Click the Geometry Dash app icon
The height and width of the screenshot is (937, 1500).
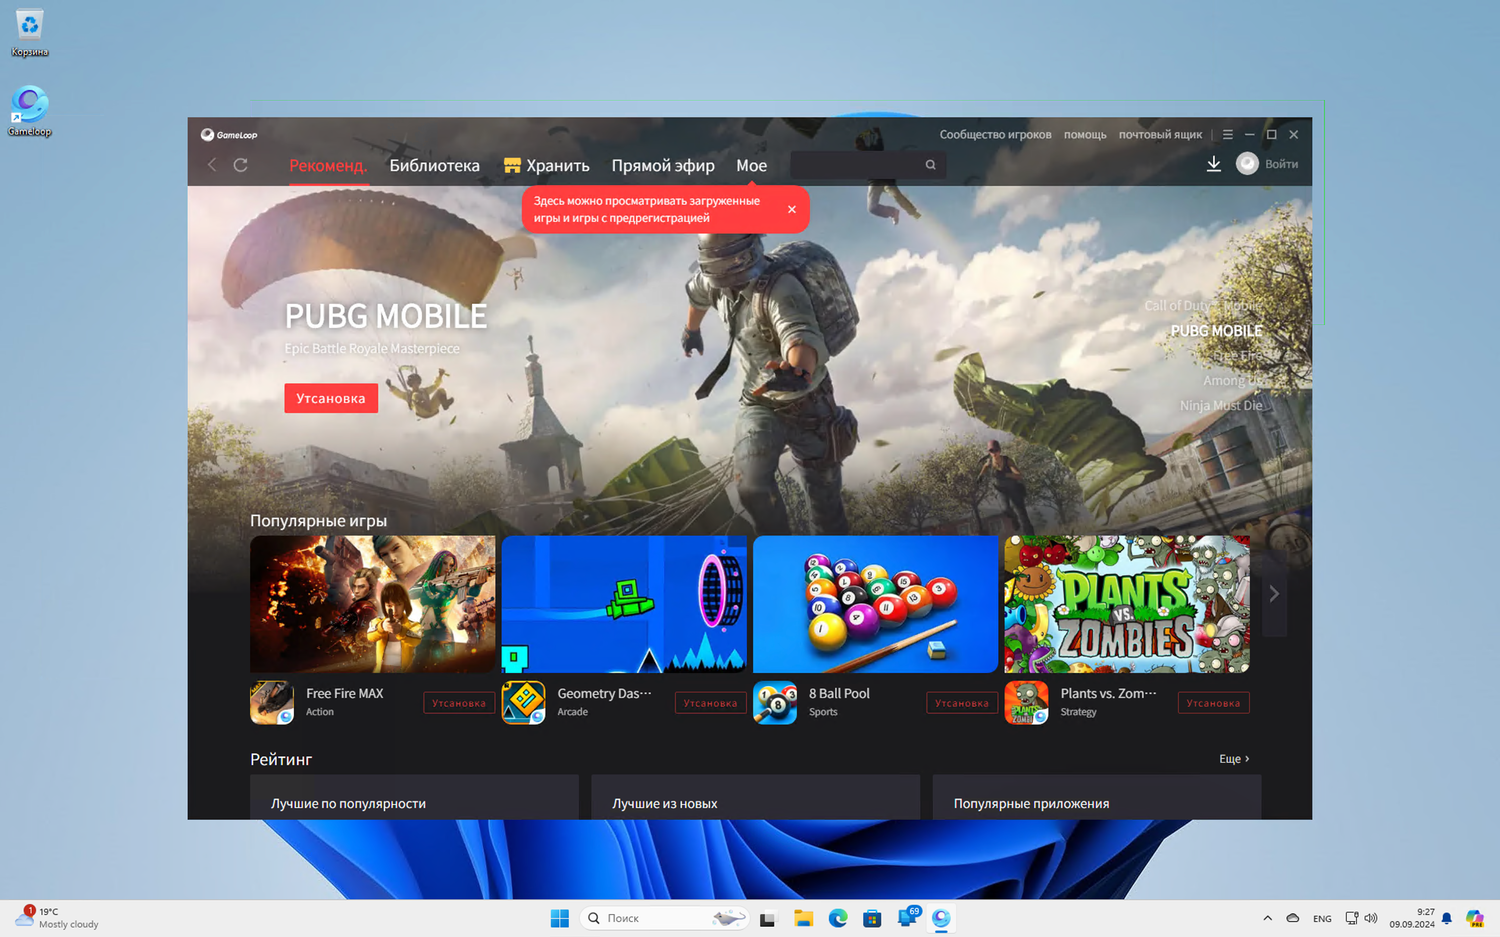(x=523, y=702)
